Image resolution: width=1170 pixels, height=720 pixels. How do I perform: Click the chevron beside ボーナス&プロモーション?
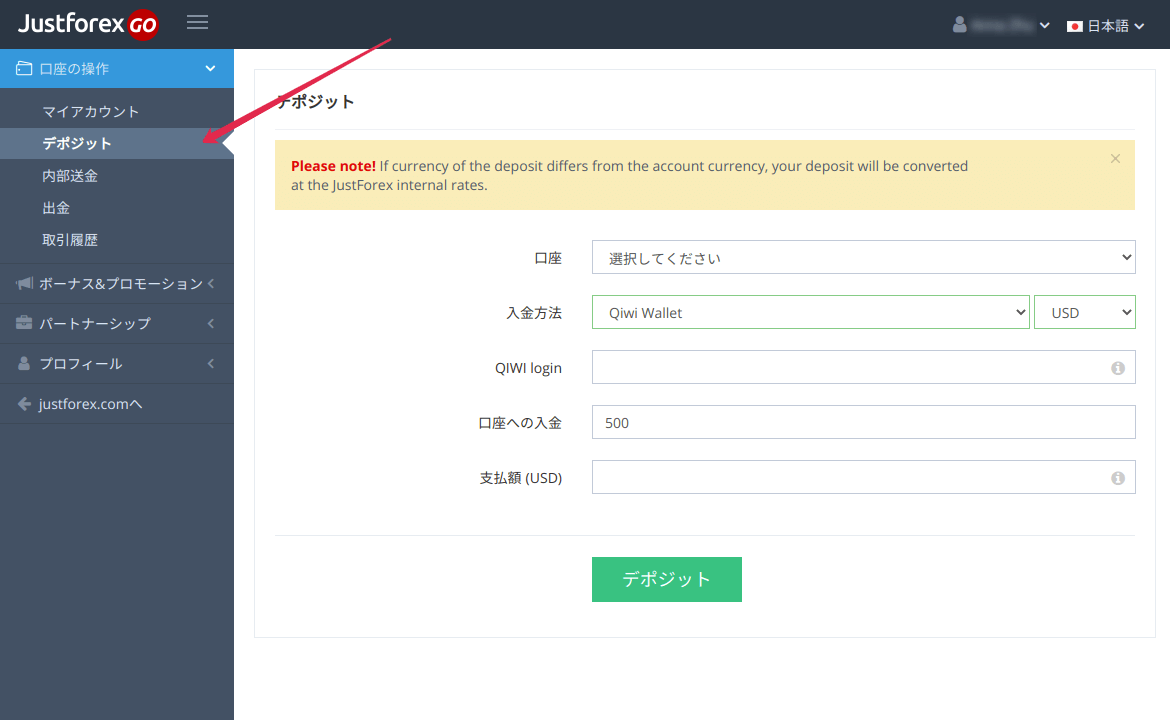[x=211, y=284]
